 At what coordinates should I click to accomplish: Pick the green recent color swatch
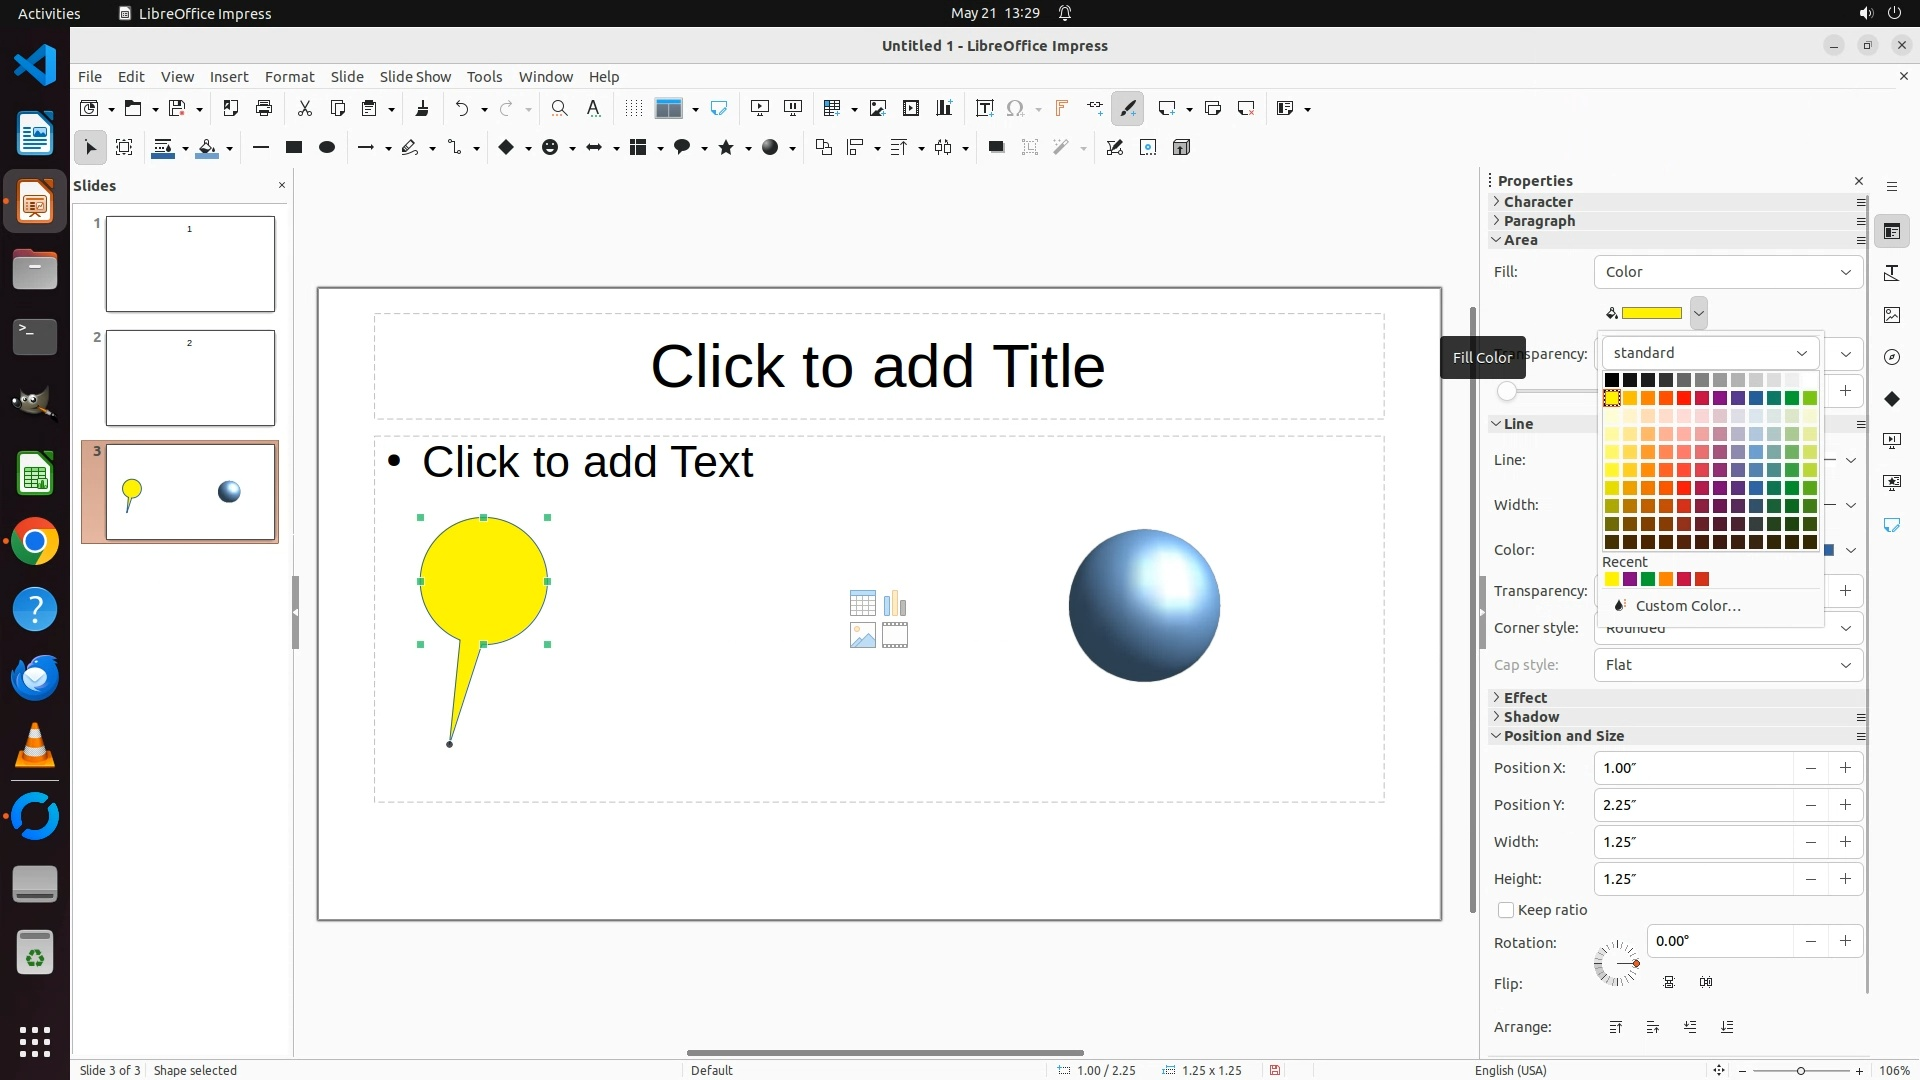point(1648,579)
